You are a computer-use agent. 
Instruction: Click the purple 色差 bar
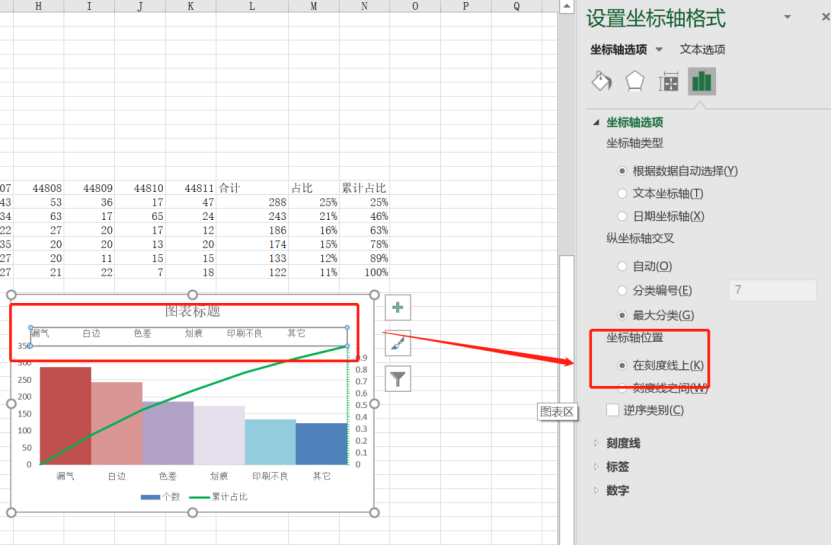pyautogui.click(x=167, y=433)
